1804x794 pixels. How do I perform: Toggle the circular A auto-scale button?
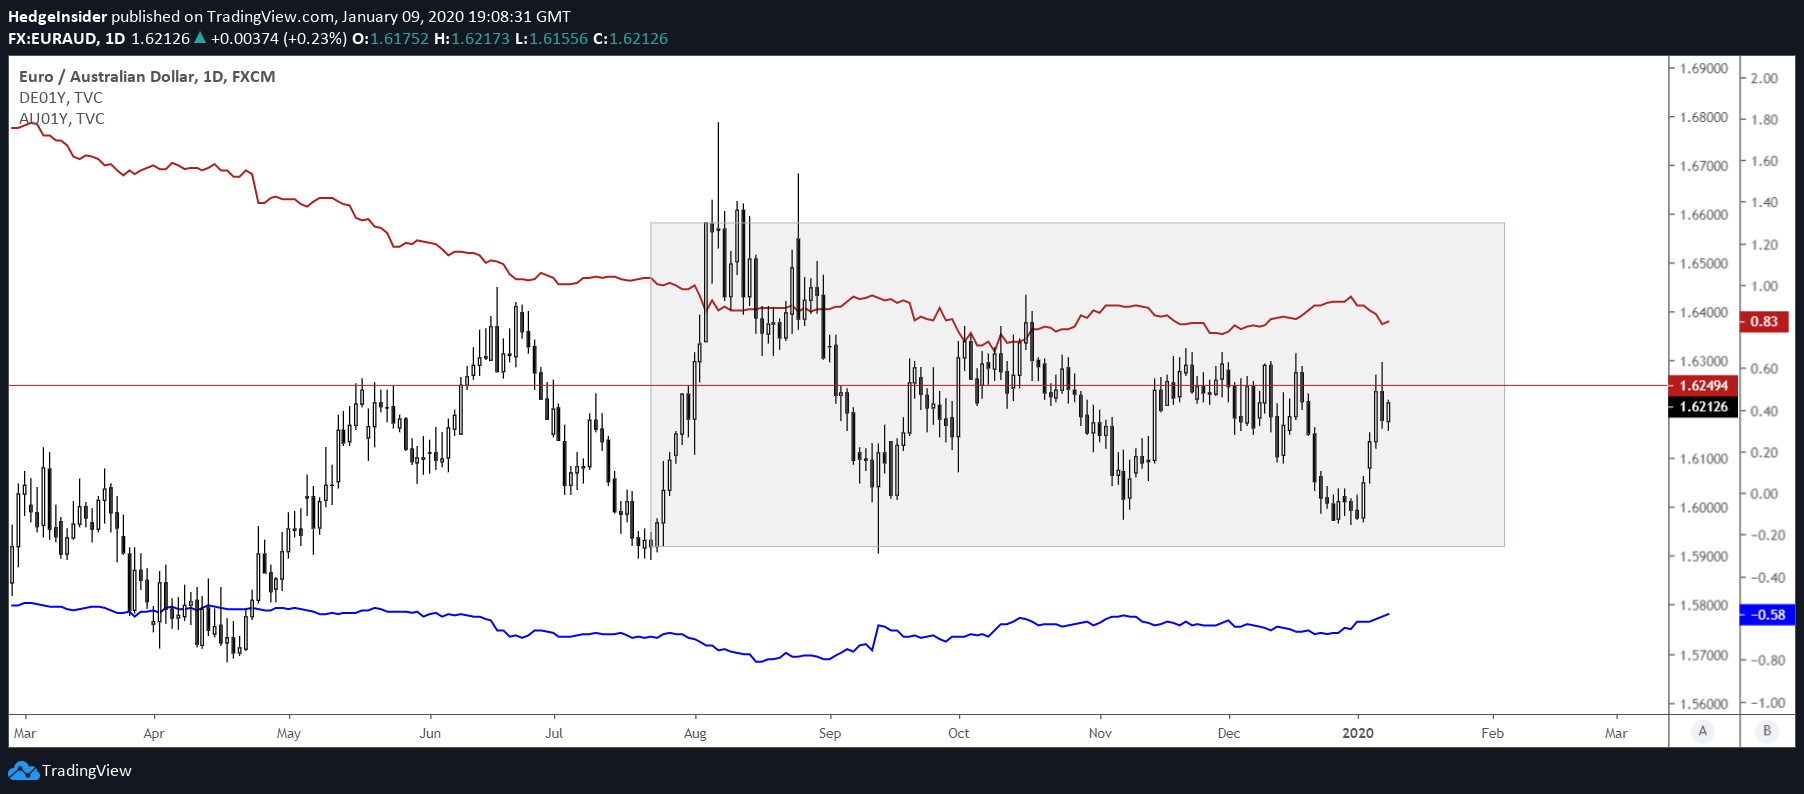click(1702, 731)
